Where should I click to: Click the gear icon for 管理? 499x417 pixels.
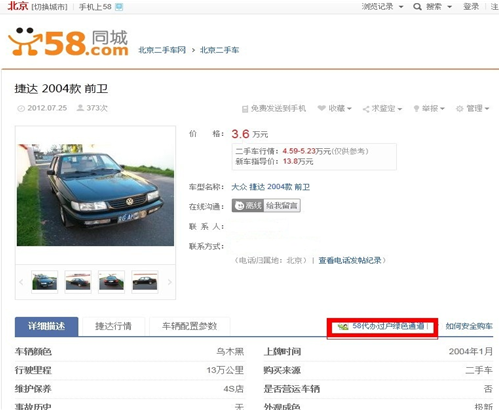(x=460, y=109)
